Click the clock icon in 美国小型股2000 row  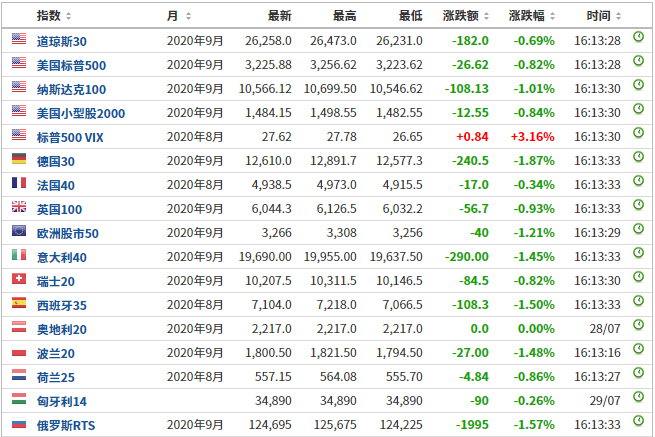pos(638,109)
